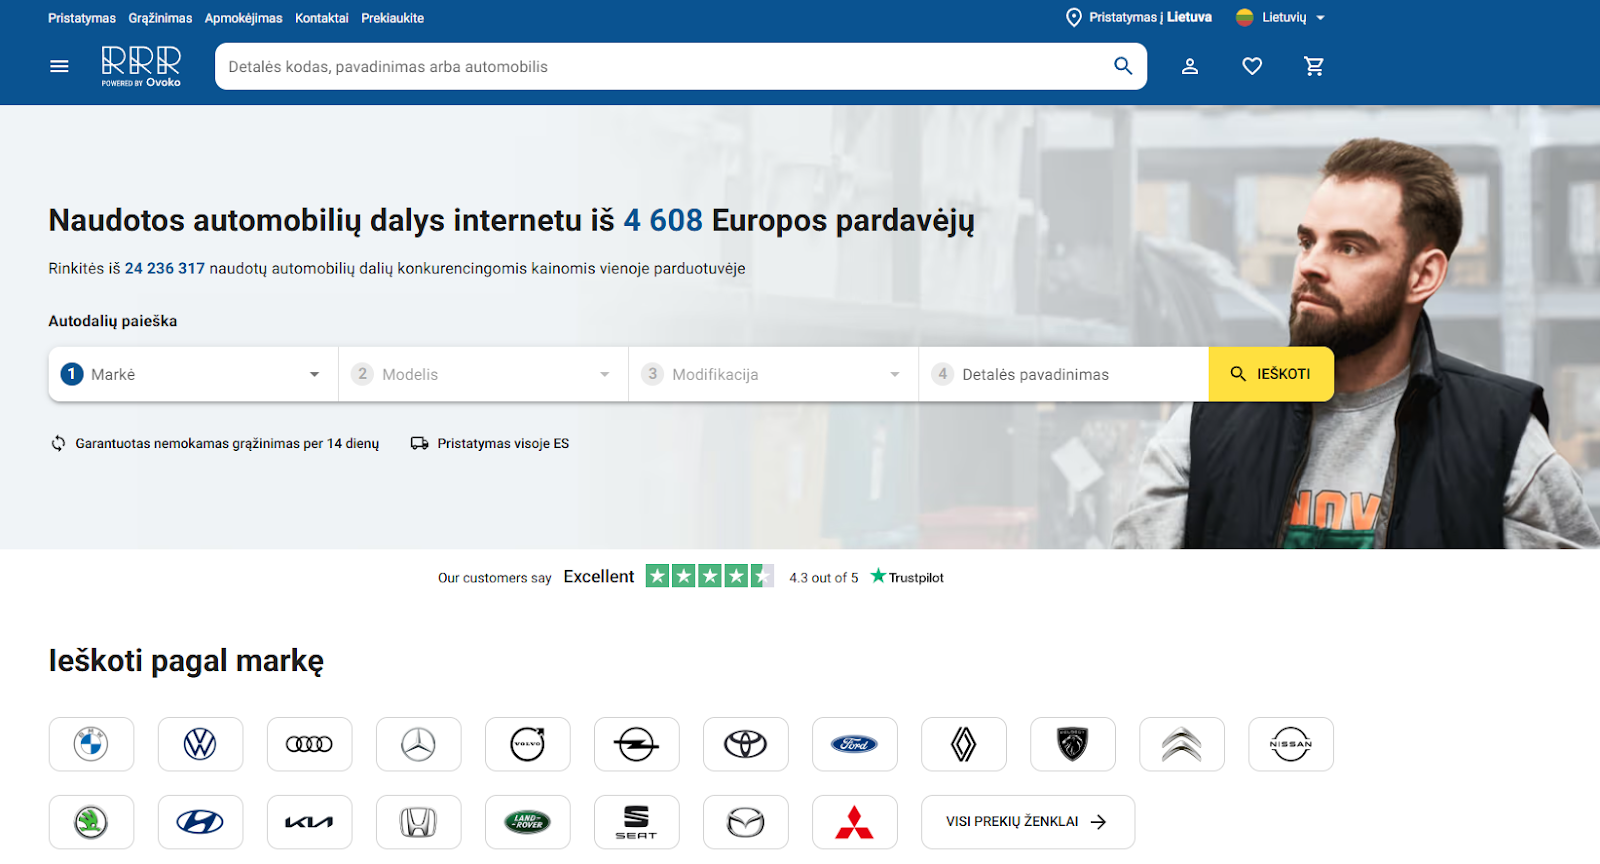This screenshot has height=864, width=1600.
Task: Open the shopping cart icon
Action: click(x=1314, y=66)
